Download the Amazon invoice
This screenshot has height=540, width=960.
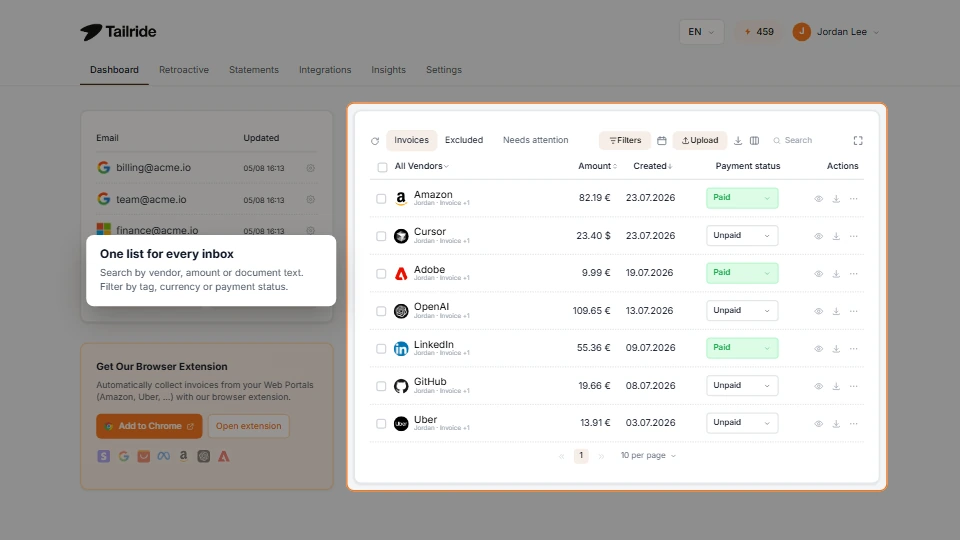[x=836, y=199]
